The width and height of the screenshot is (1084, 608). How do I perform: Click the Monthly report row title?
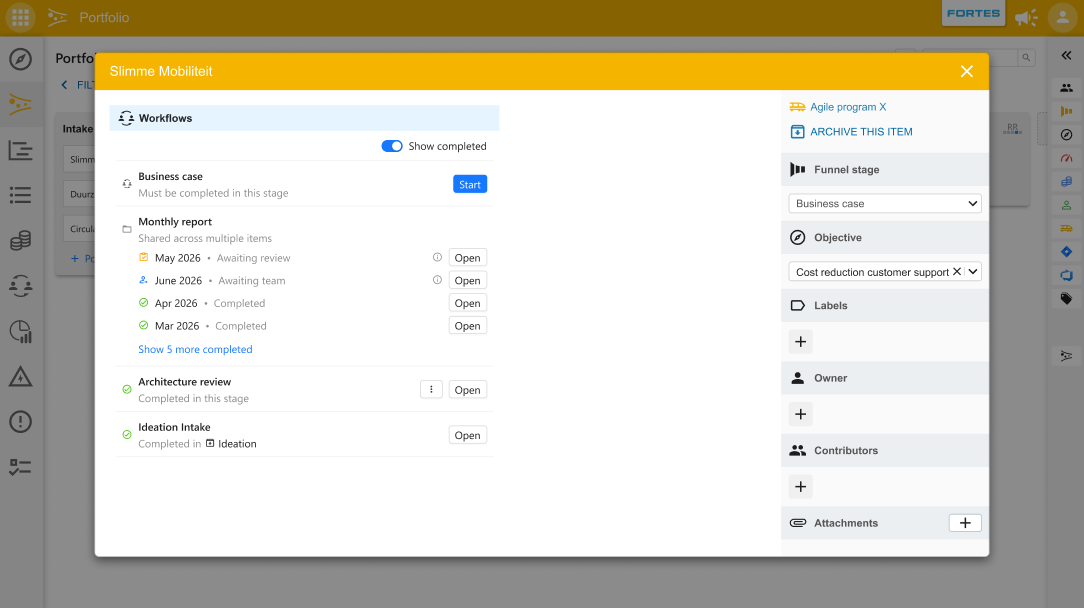tap(175, 221)
